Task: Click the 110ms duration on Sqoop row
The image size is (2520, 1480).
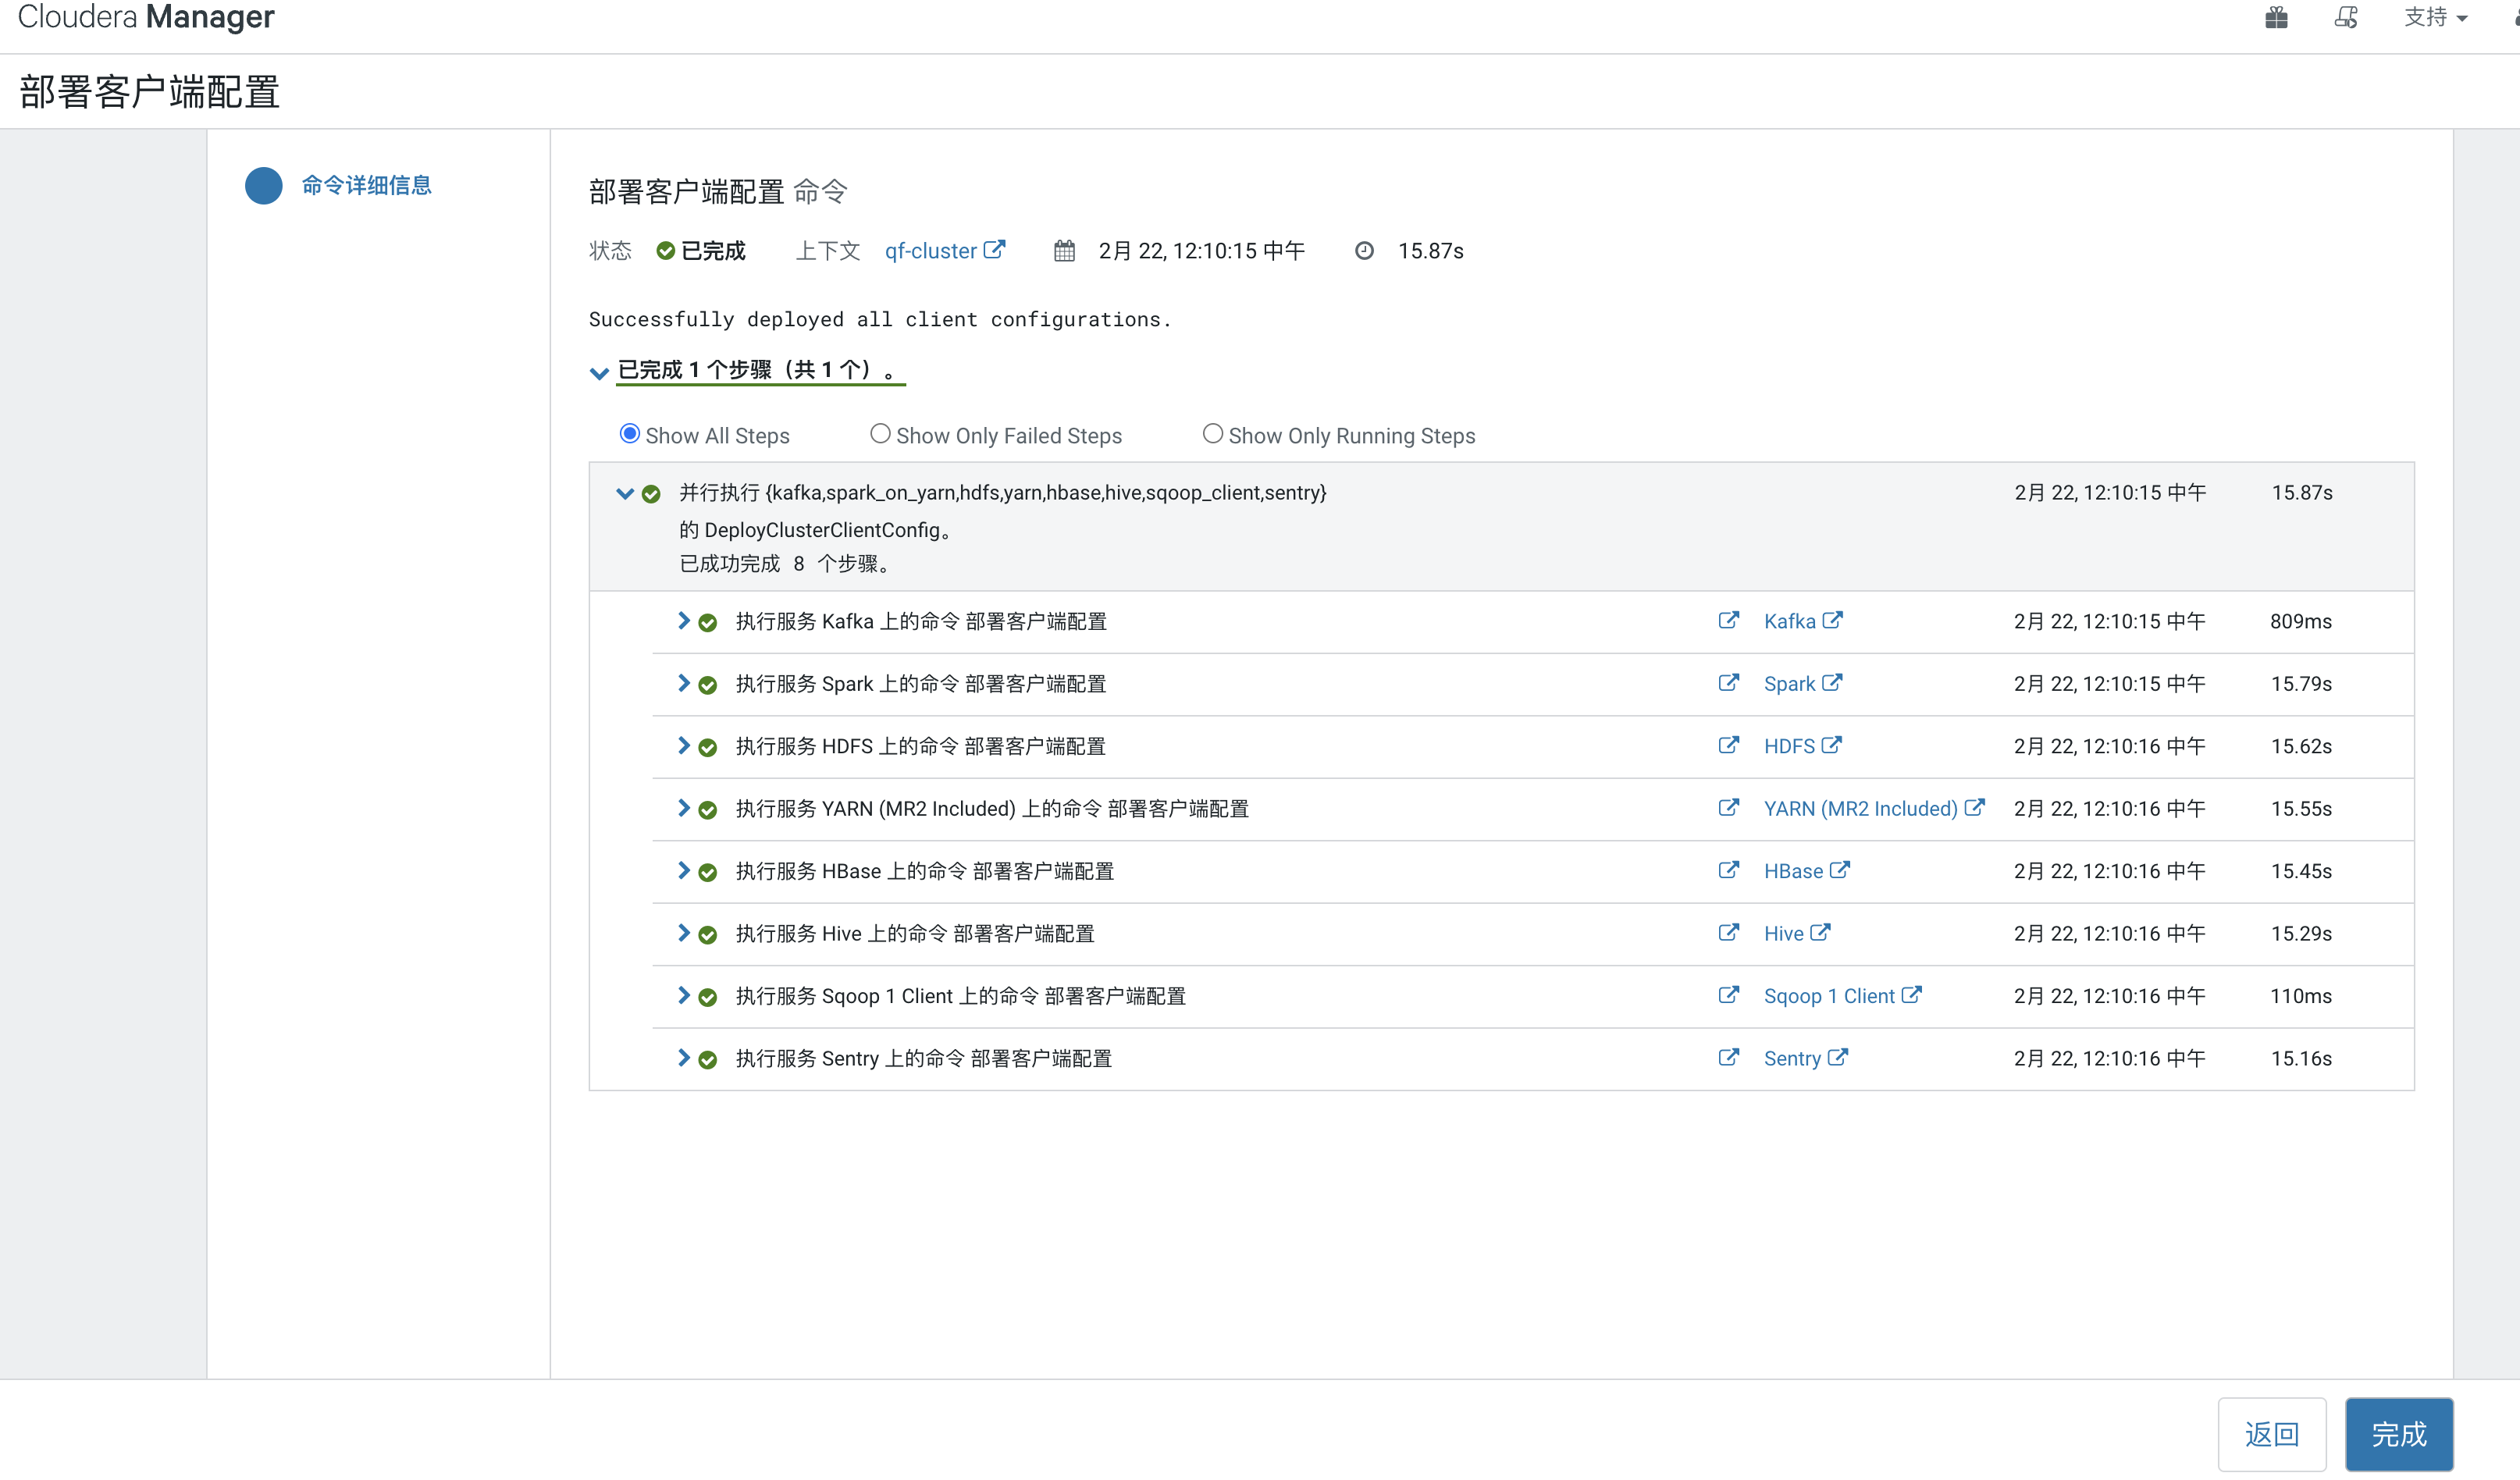Action: coord(2301,996)
